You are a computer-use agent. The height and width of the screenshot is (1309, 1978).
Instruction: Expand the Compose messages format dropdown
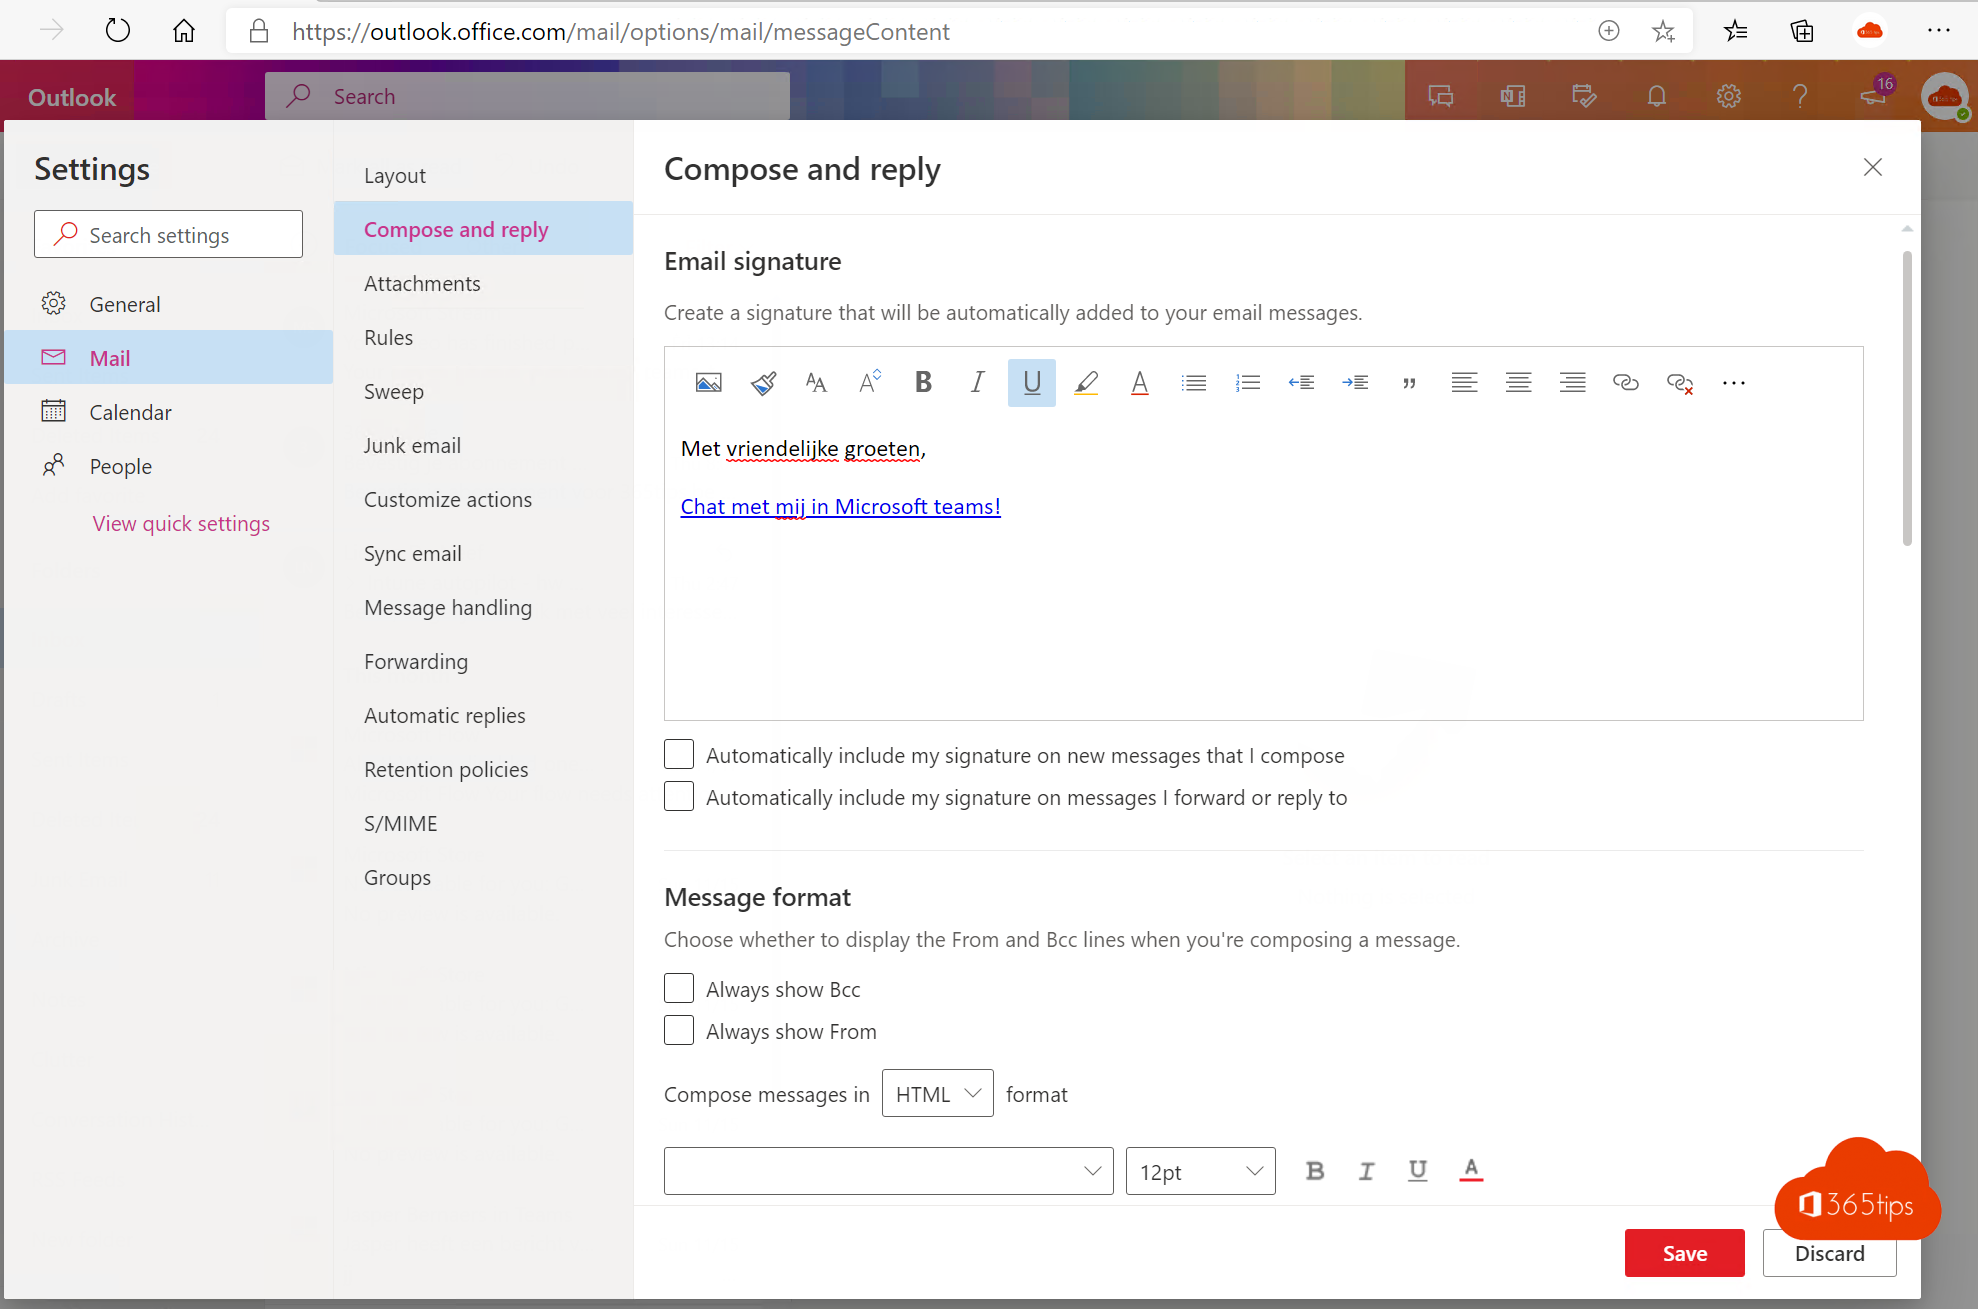935,1093
